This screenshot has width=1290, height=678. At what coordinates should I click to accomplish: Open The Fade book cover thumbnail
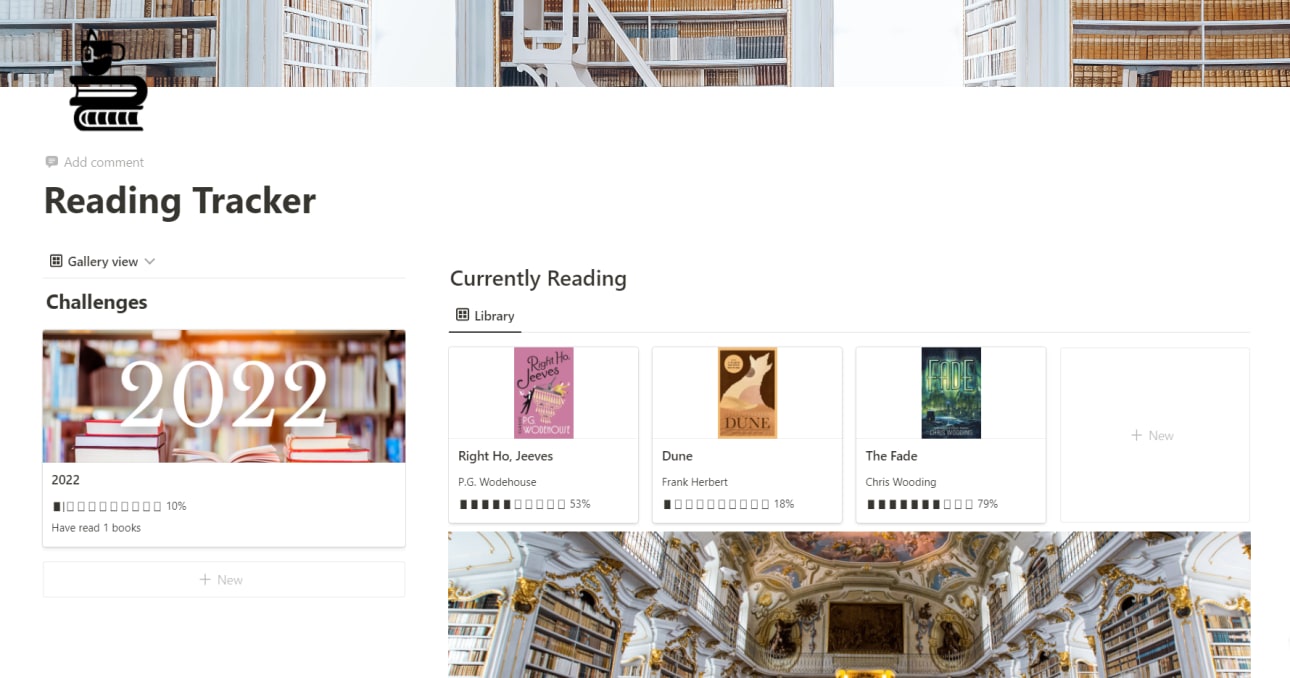[x=951, y=393]
